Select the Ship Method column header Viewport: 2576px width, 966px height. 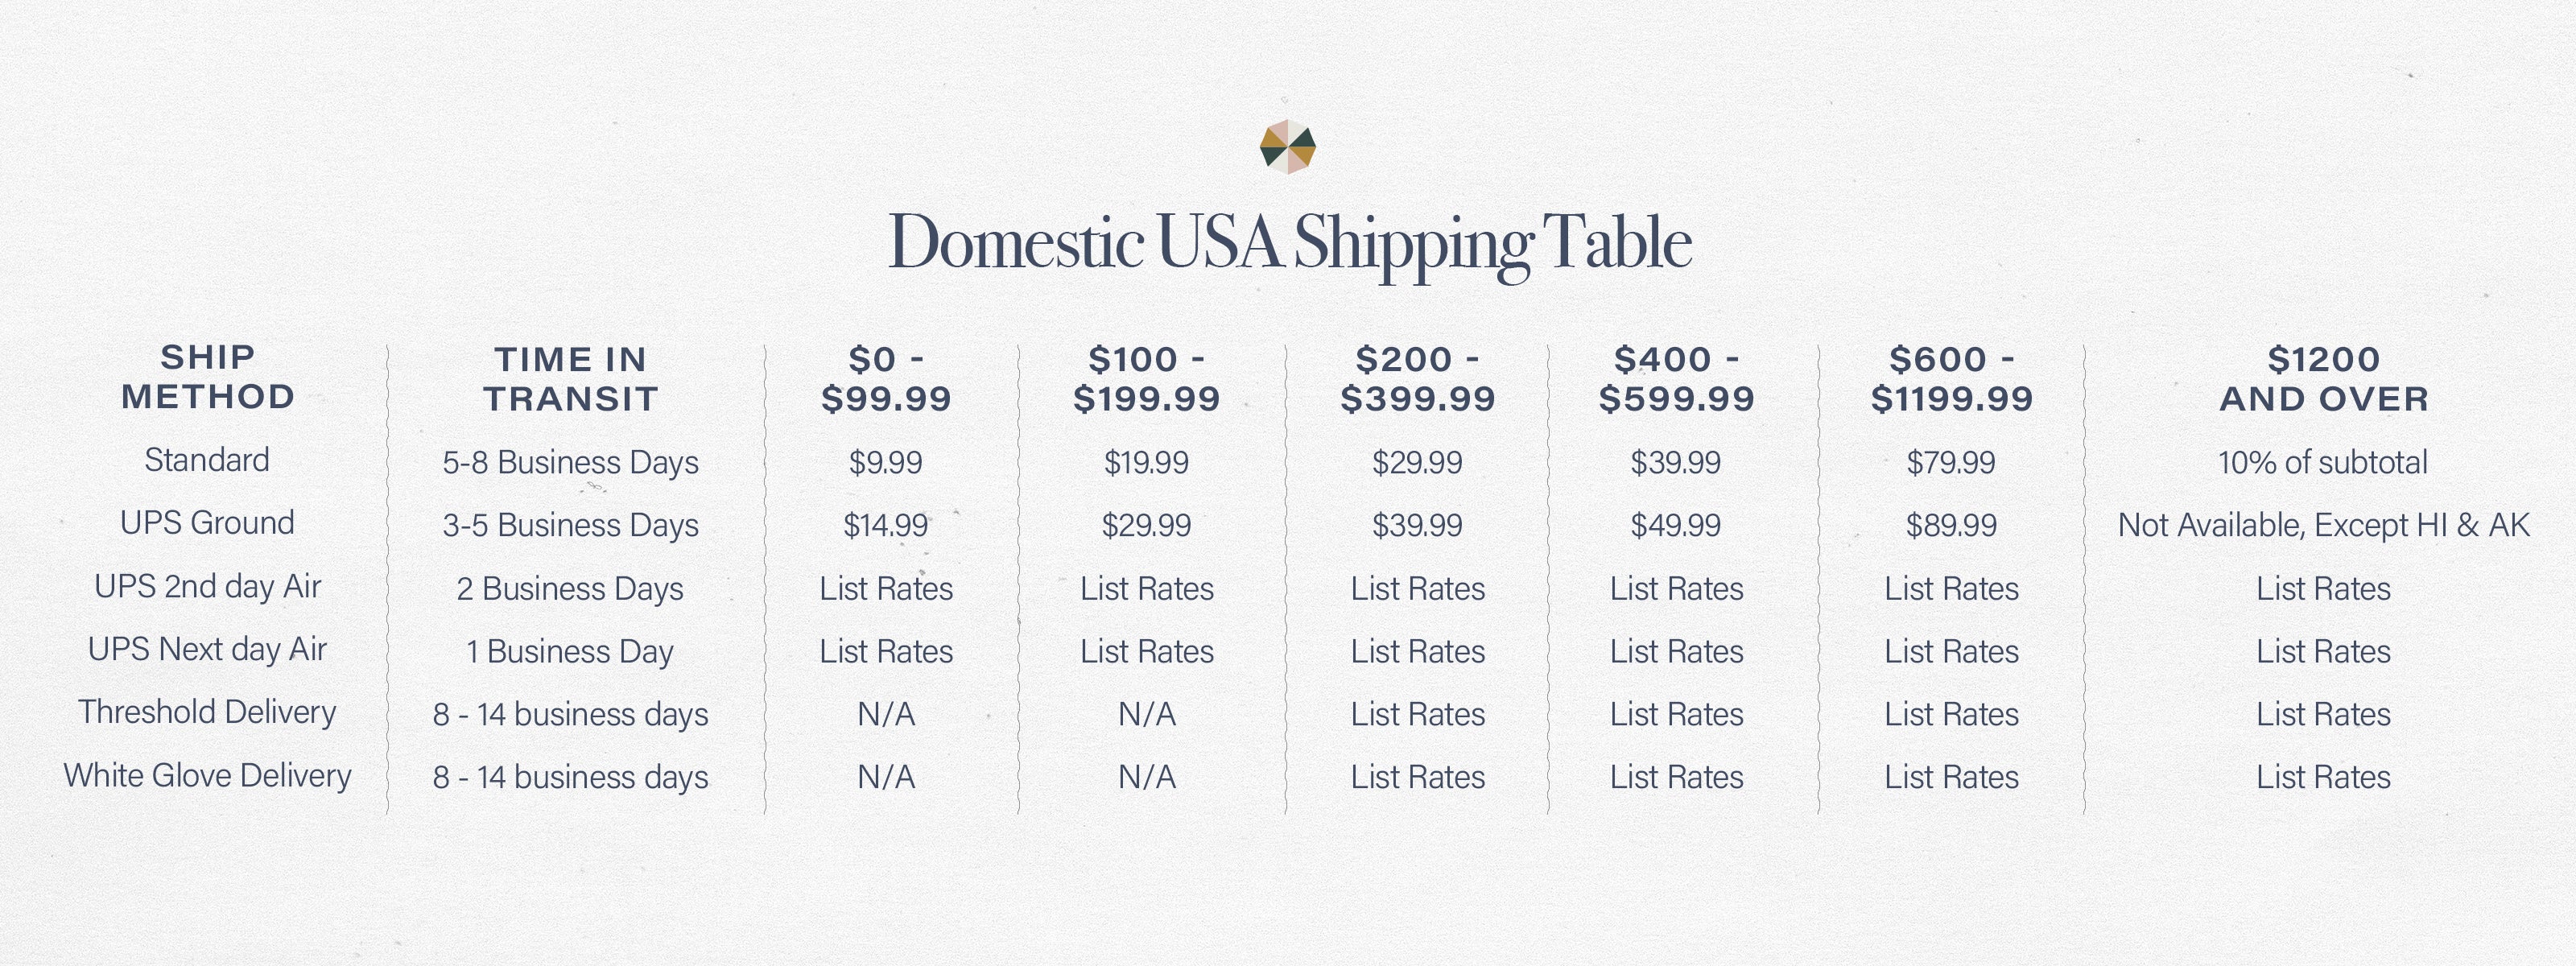tap(208, 377)
